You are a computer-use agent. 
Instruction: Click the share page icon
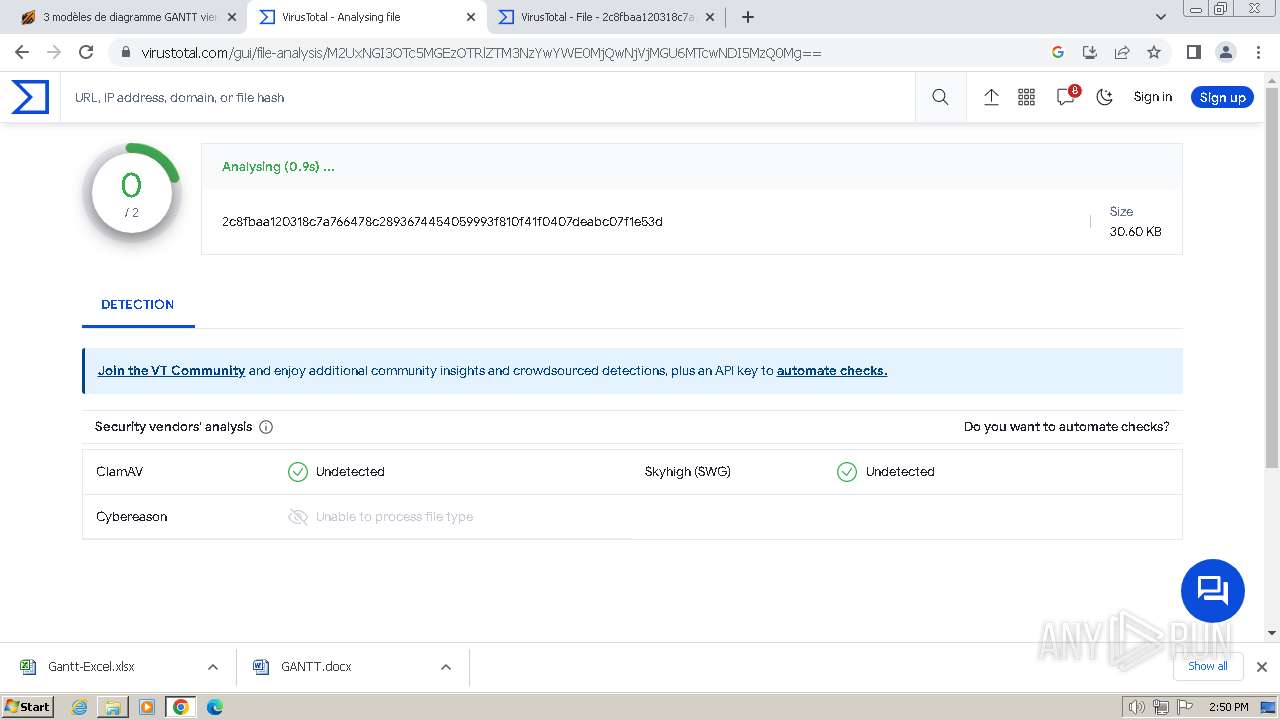[x=1122, y=53]
